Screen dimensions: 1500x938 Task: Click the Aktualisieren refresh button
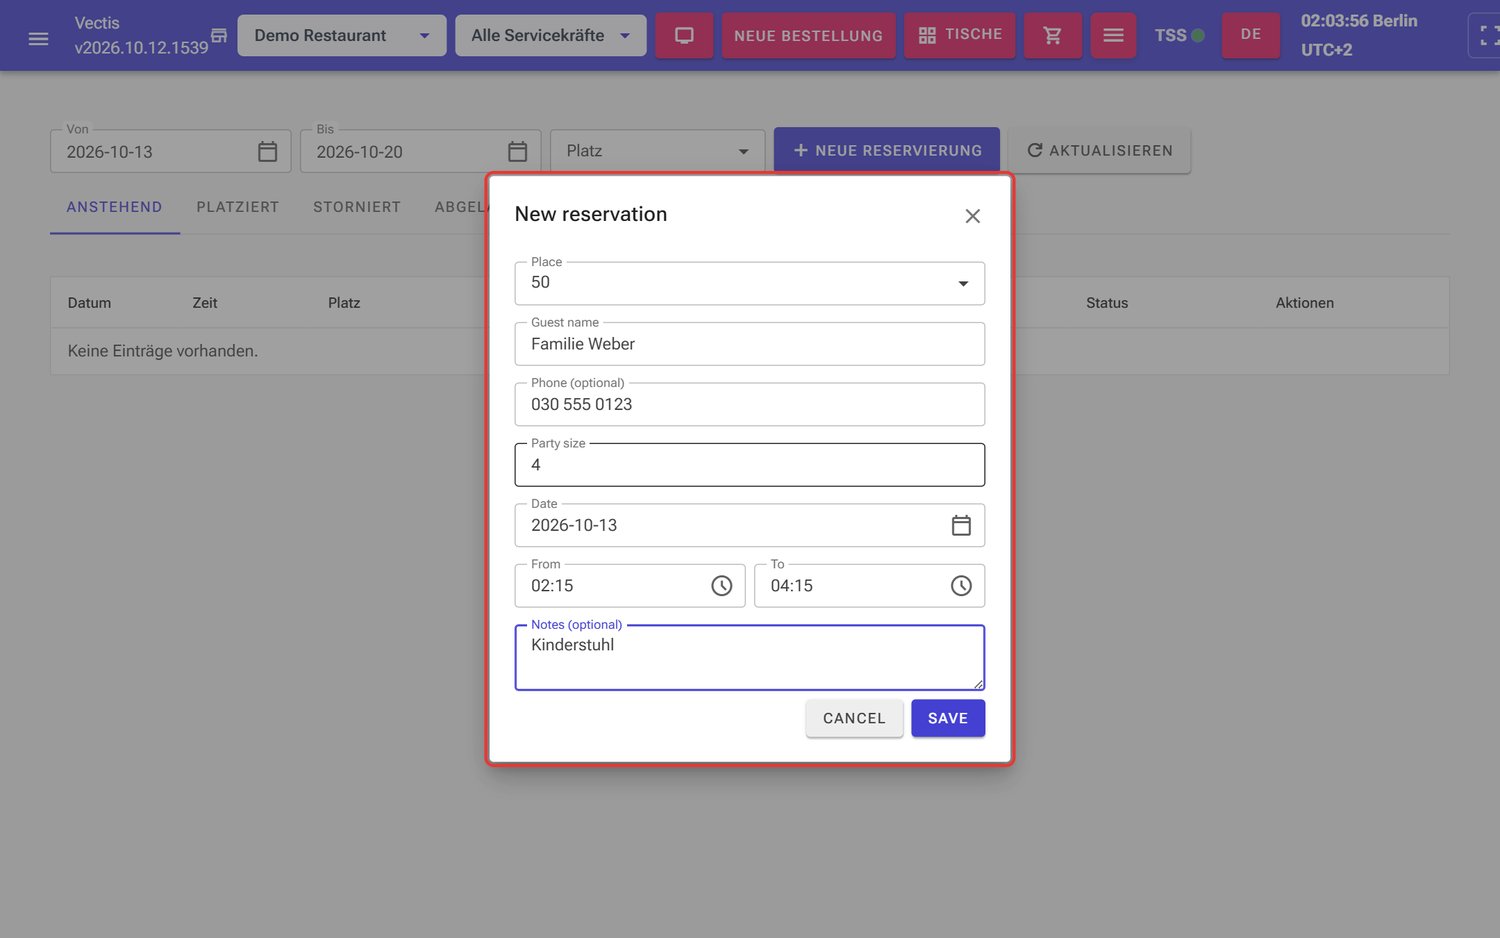(1100, 151)
